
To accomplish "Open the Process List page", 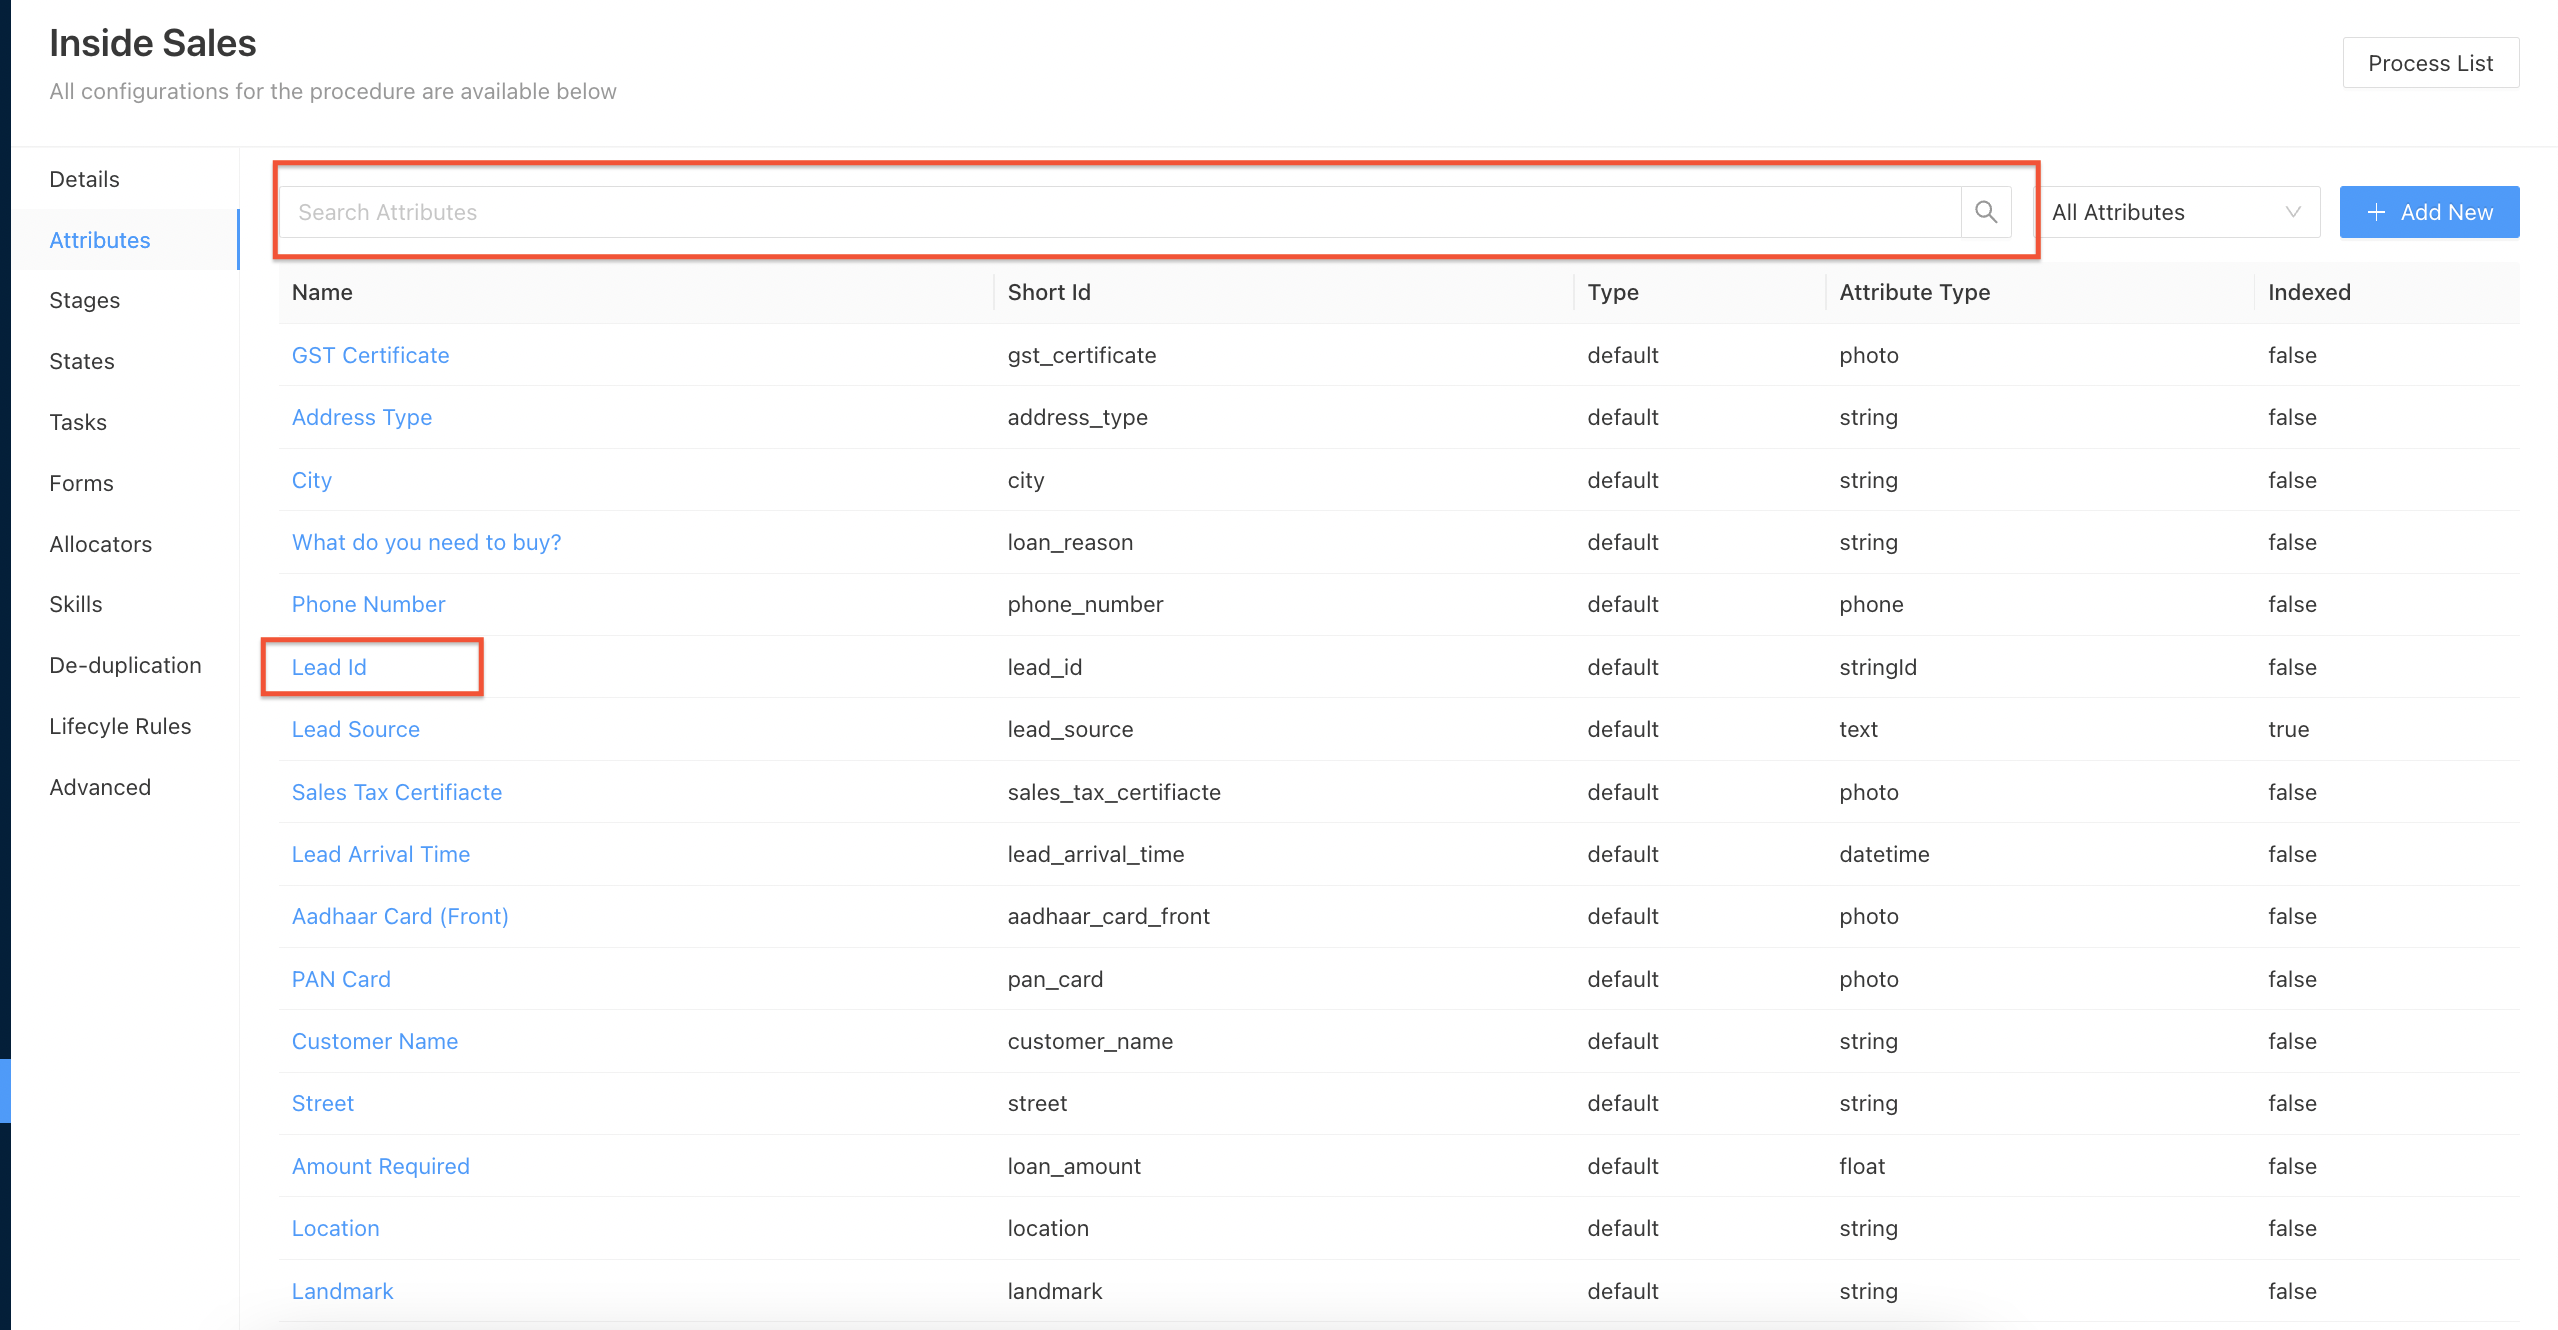I will pyautogui.click(x=2429, y=63).
